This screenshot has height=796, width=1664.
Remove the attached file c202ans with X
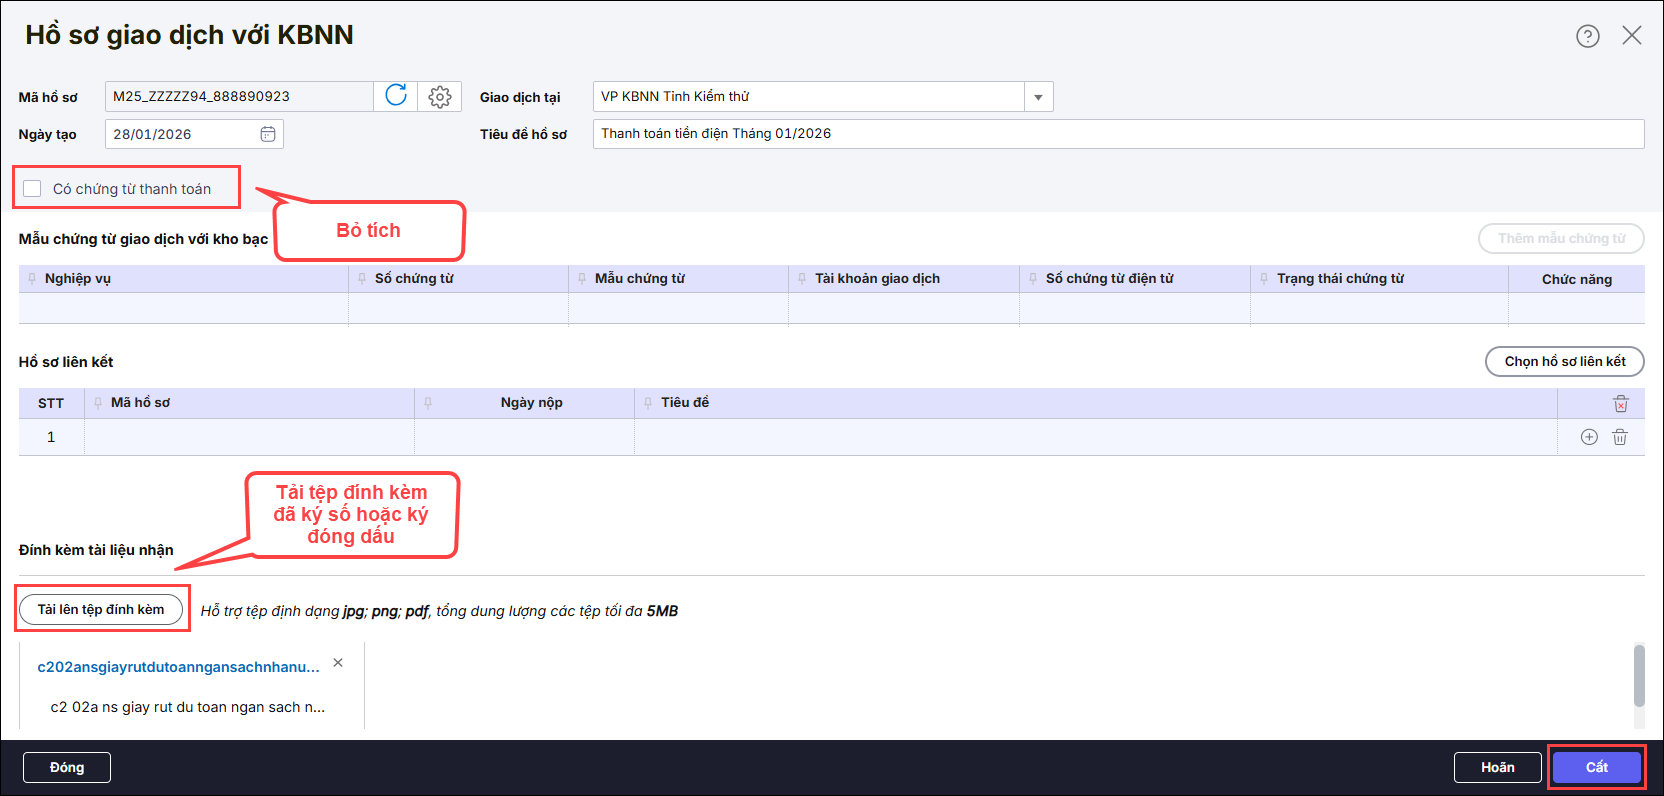(338, 663)
